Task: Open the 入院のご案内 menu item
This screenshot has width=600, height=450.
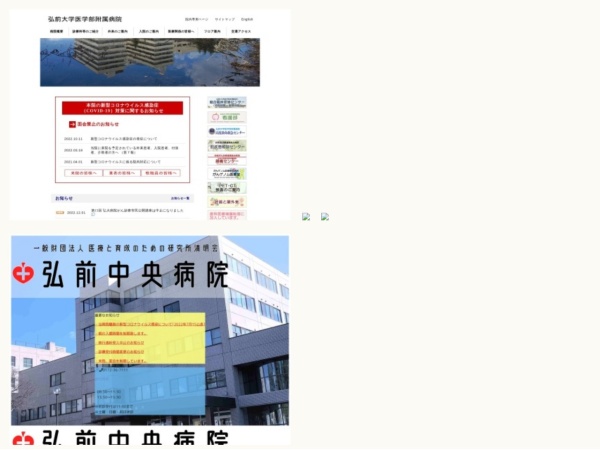Action: point(149,31)
